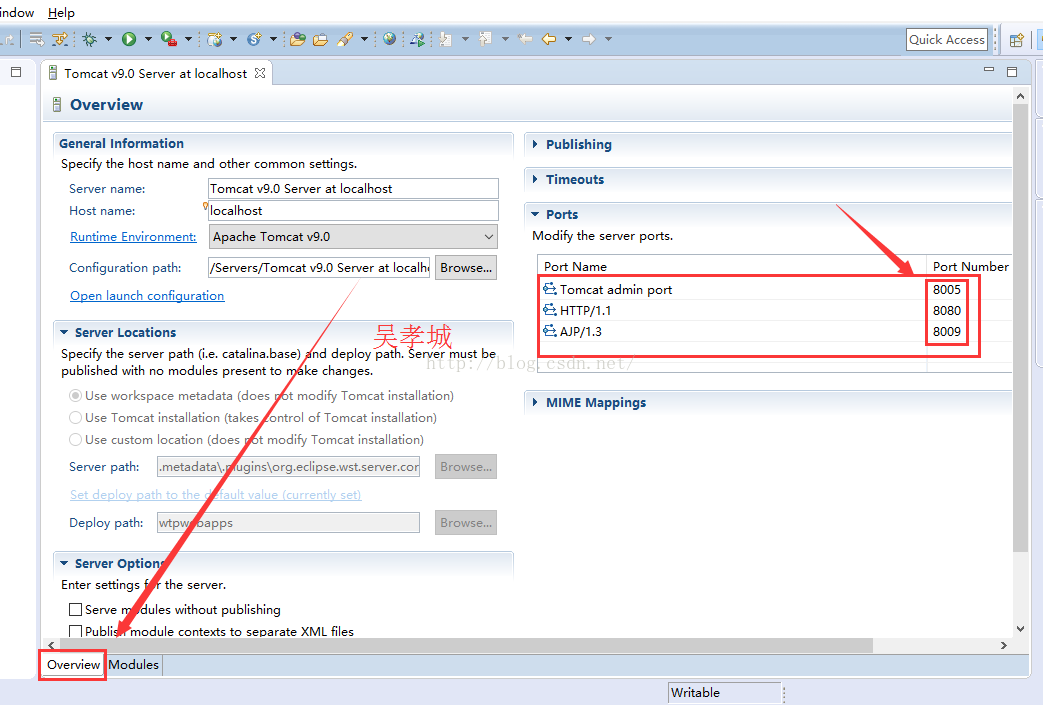Open the web browser globe icon

[390, 39]
